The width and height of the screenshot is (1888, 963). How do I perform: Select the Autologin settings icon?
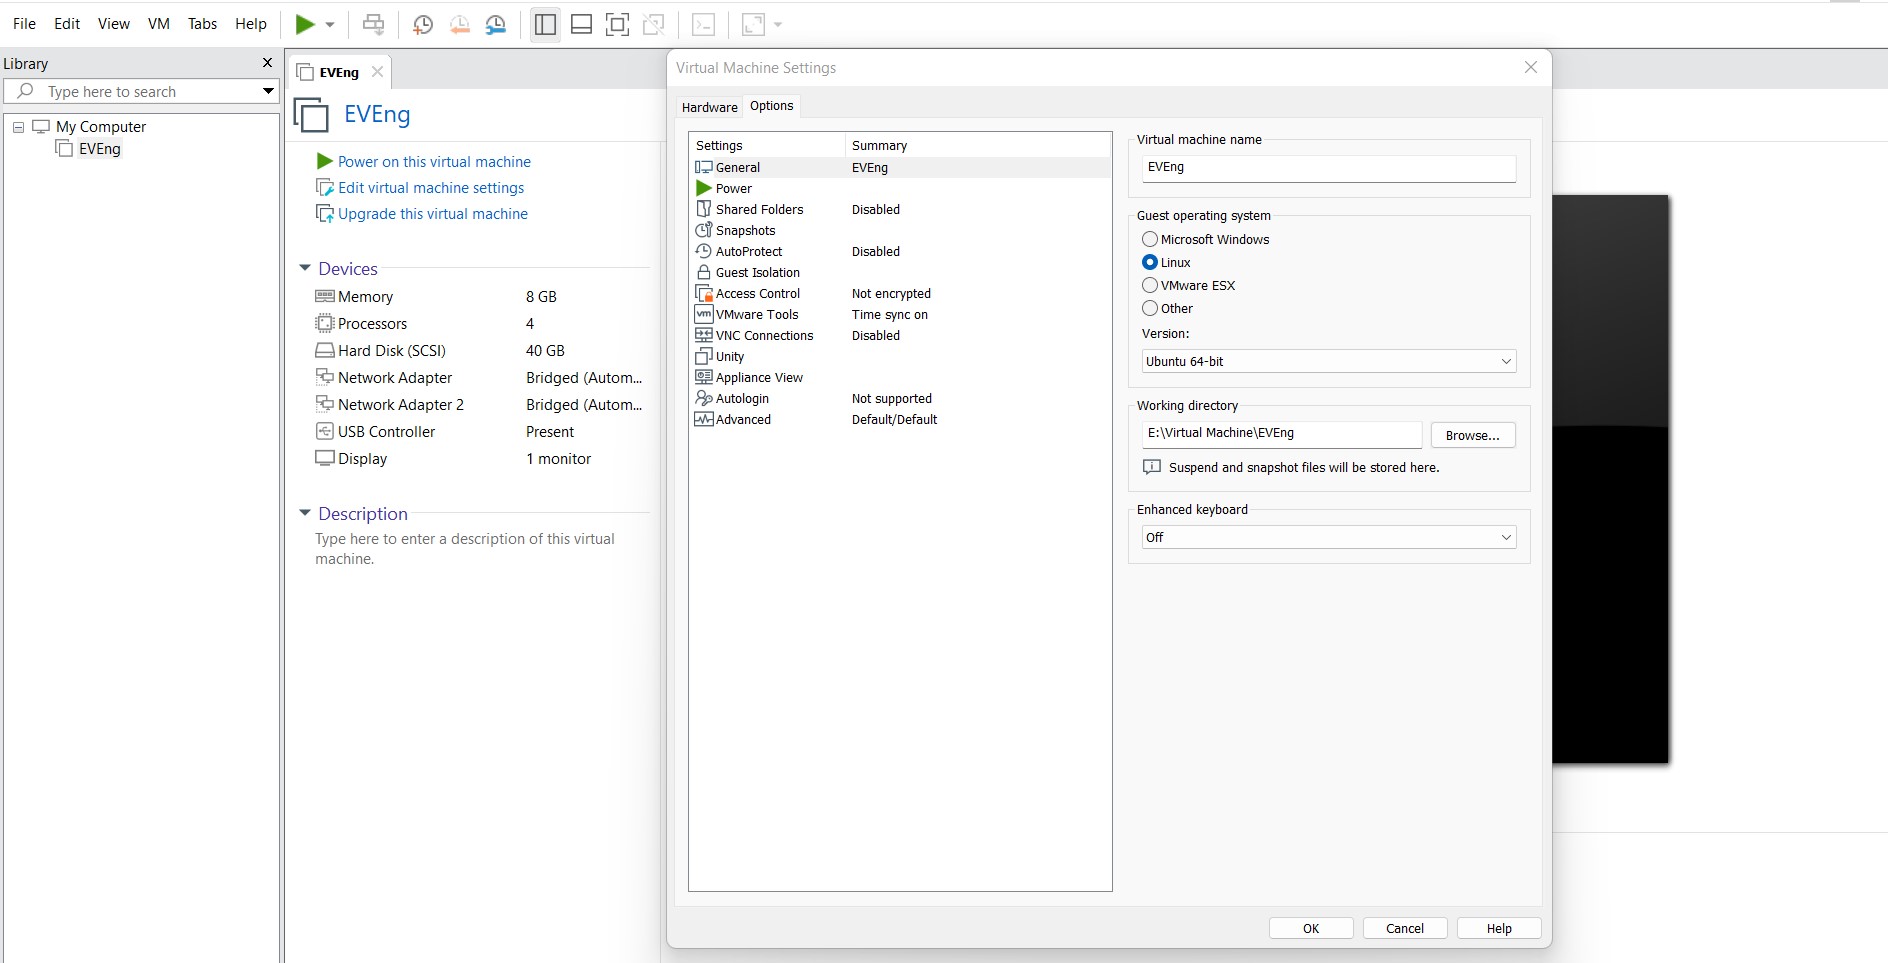click(704, 398)
